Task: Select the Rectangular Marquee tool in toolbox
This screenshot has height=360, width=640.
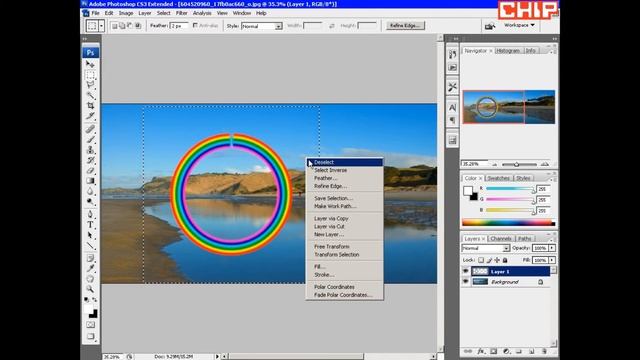Action: tap(90, 75)
